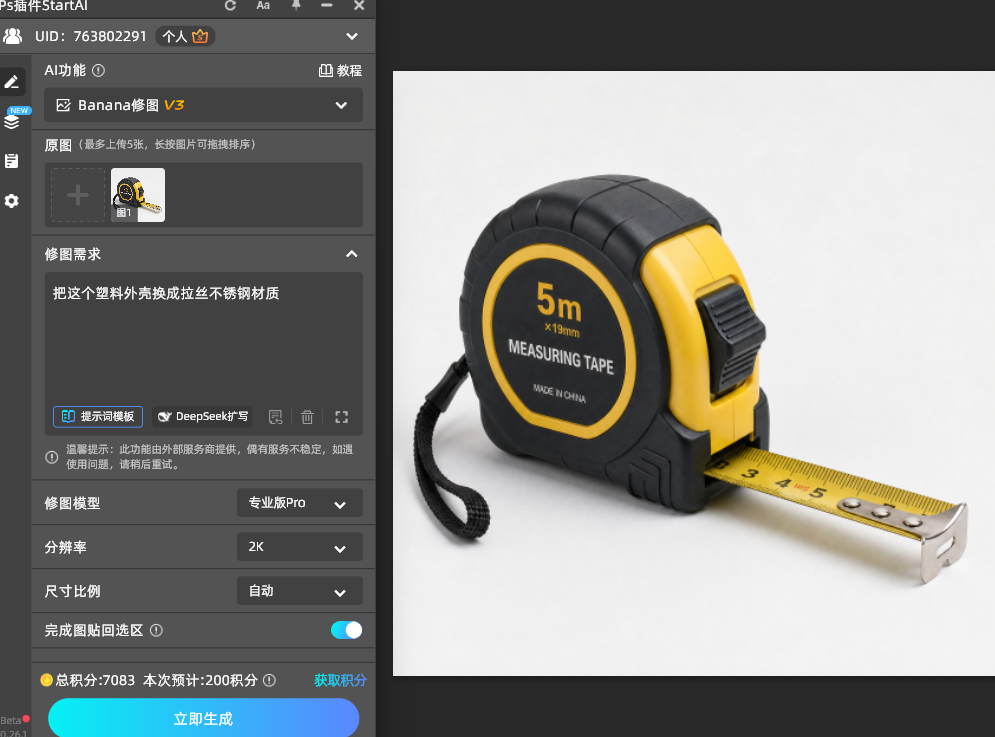Toggle the 完成图贴回选区 switch
Viewport: 995px width, 737px height.
tap(346, 630)
